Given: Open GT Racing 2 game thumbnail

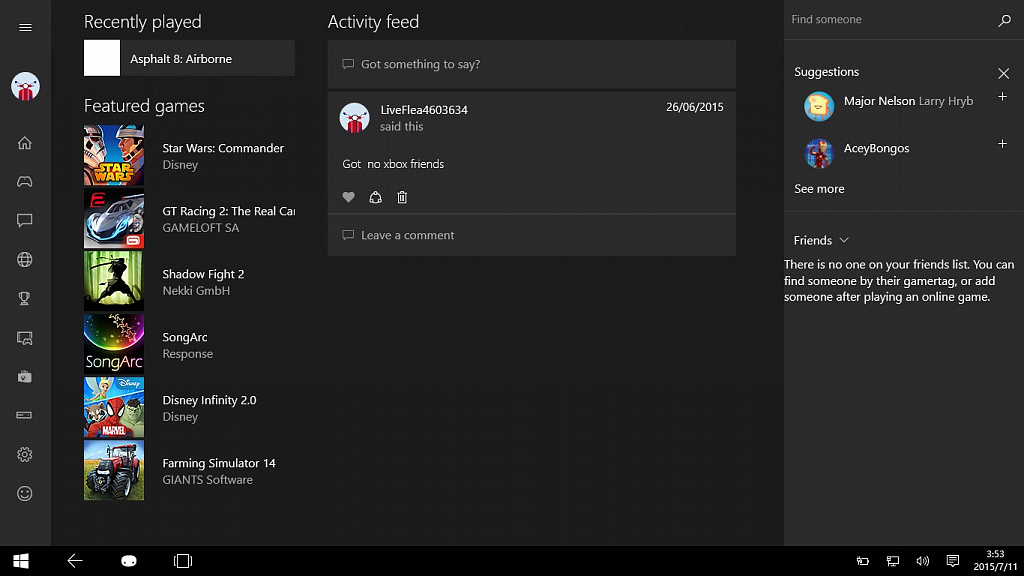Looking at the screenshot, I should pyautogui.click(x=114, y=219).
